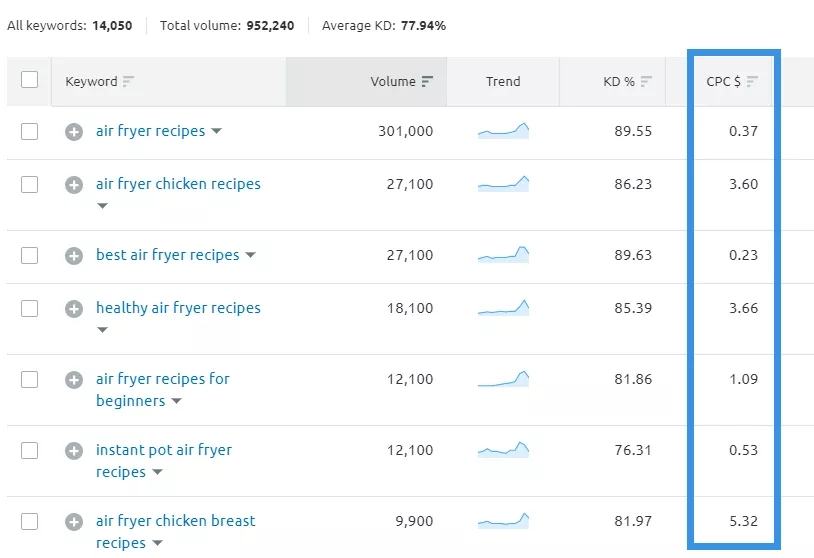
Task: Select checkbox for 'best air fryer recipes' row
Action: 29,255
